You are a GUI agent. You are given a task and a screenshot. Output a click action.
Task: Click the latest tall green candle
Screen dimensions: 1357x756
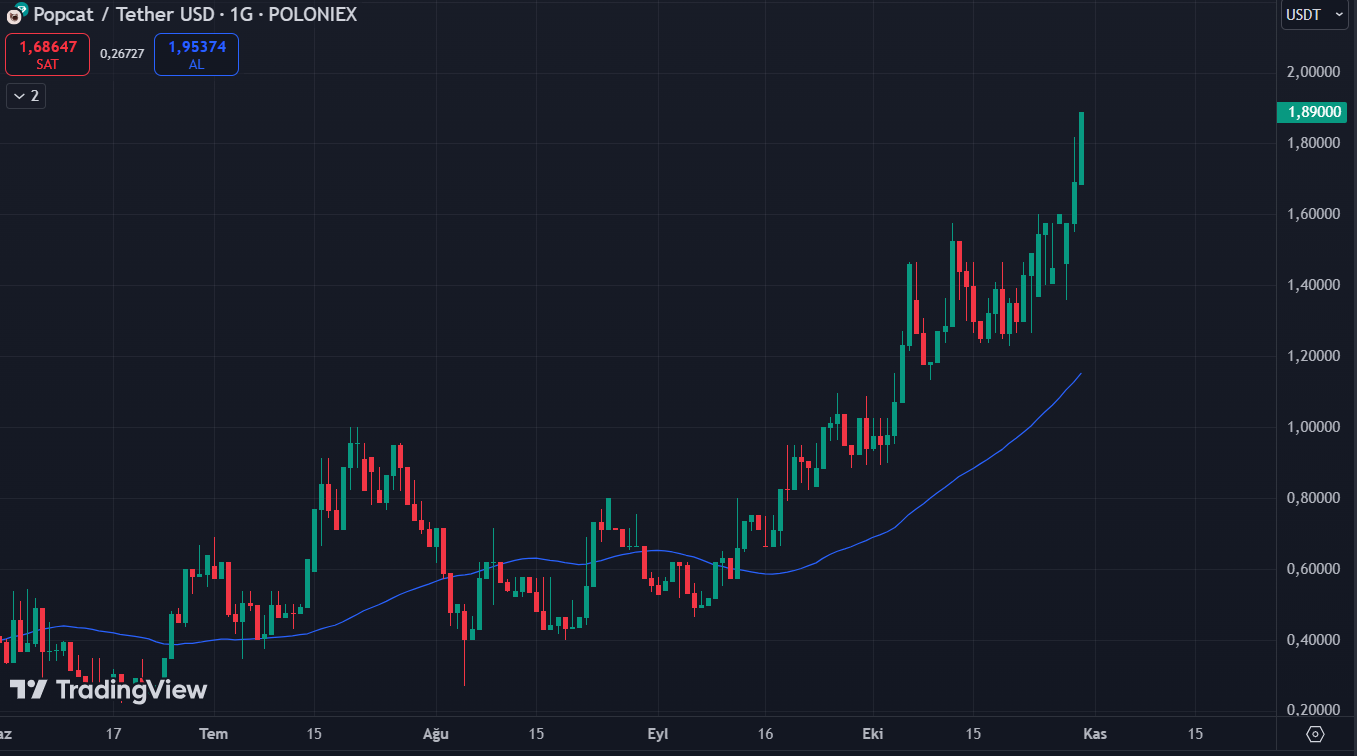(x=1081, y=150)
